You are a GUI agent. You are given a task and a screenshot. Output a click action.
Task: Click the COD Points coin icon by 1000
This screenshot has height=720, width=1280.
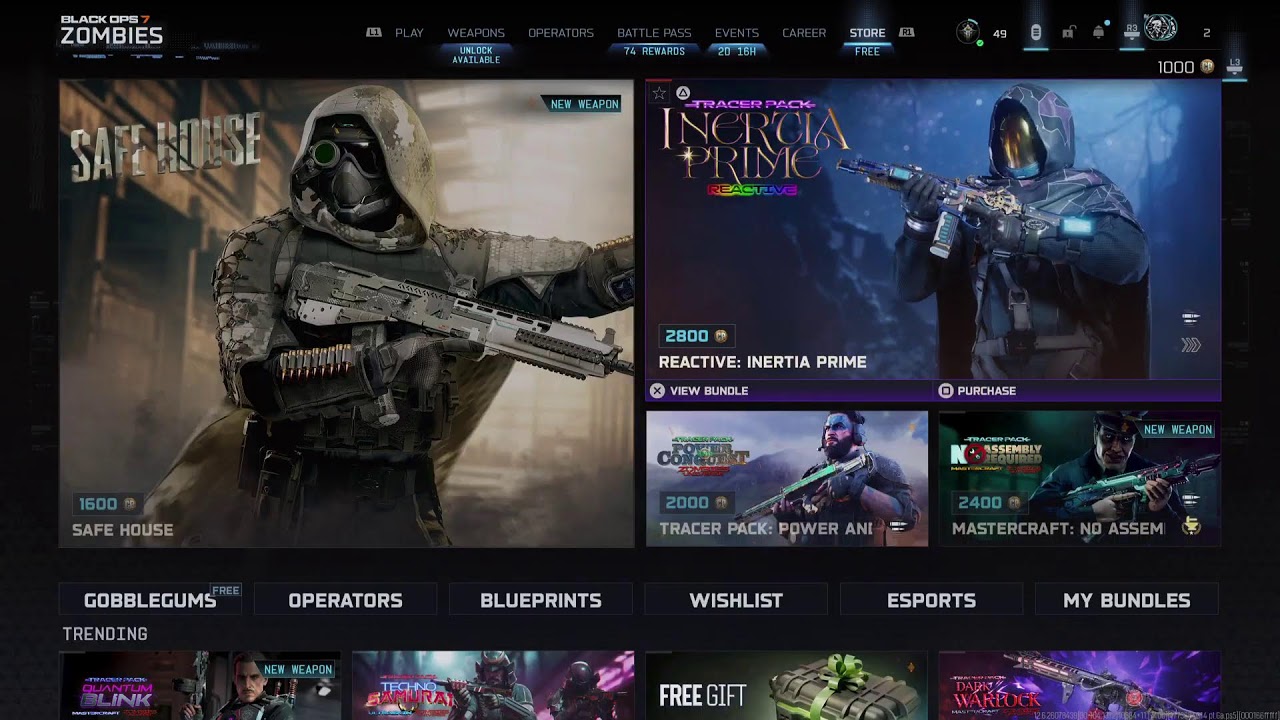coord(1207,67)
